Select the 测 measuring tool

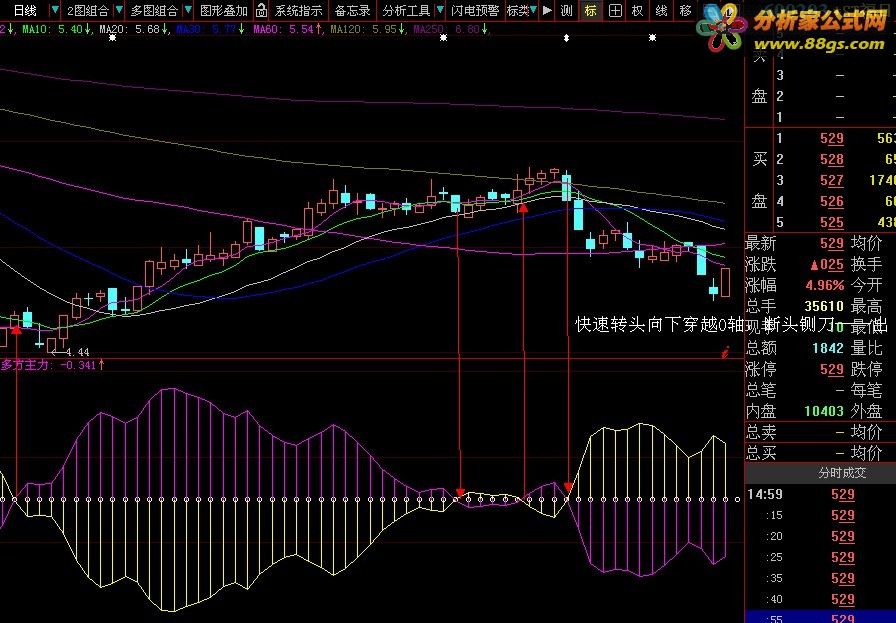tap(566, 10)
